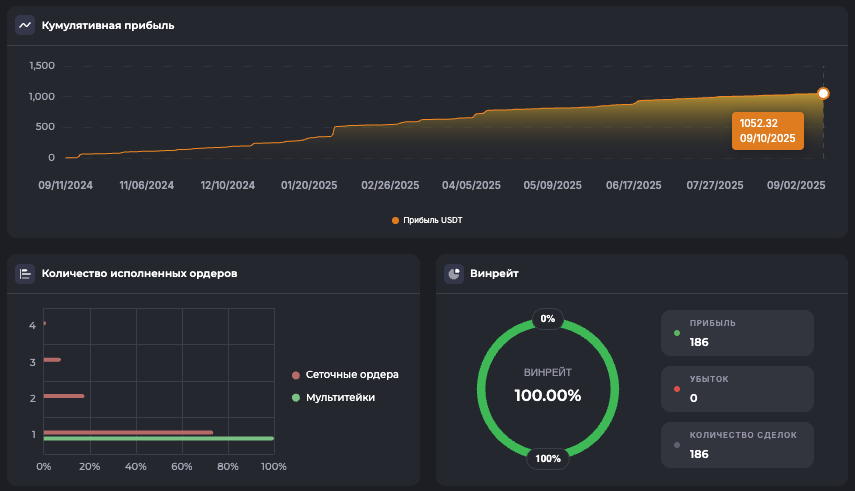Select the 100% label below winrate donut
Image resolution: width=855 pixels, height=491 pixels.
(x=547, y=459)
